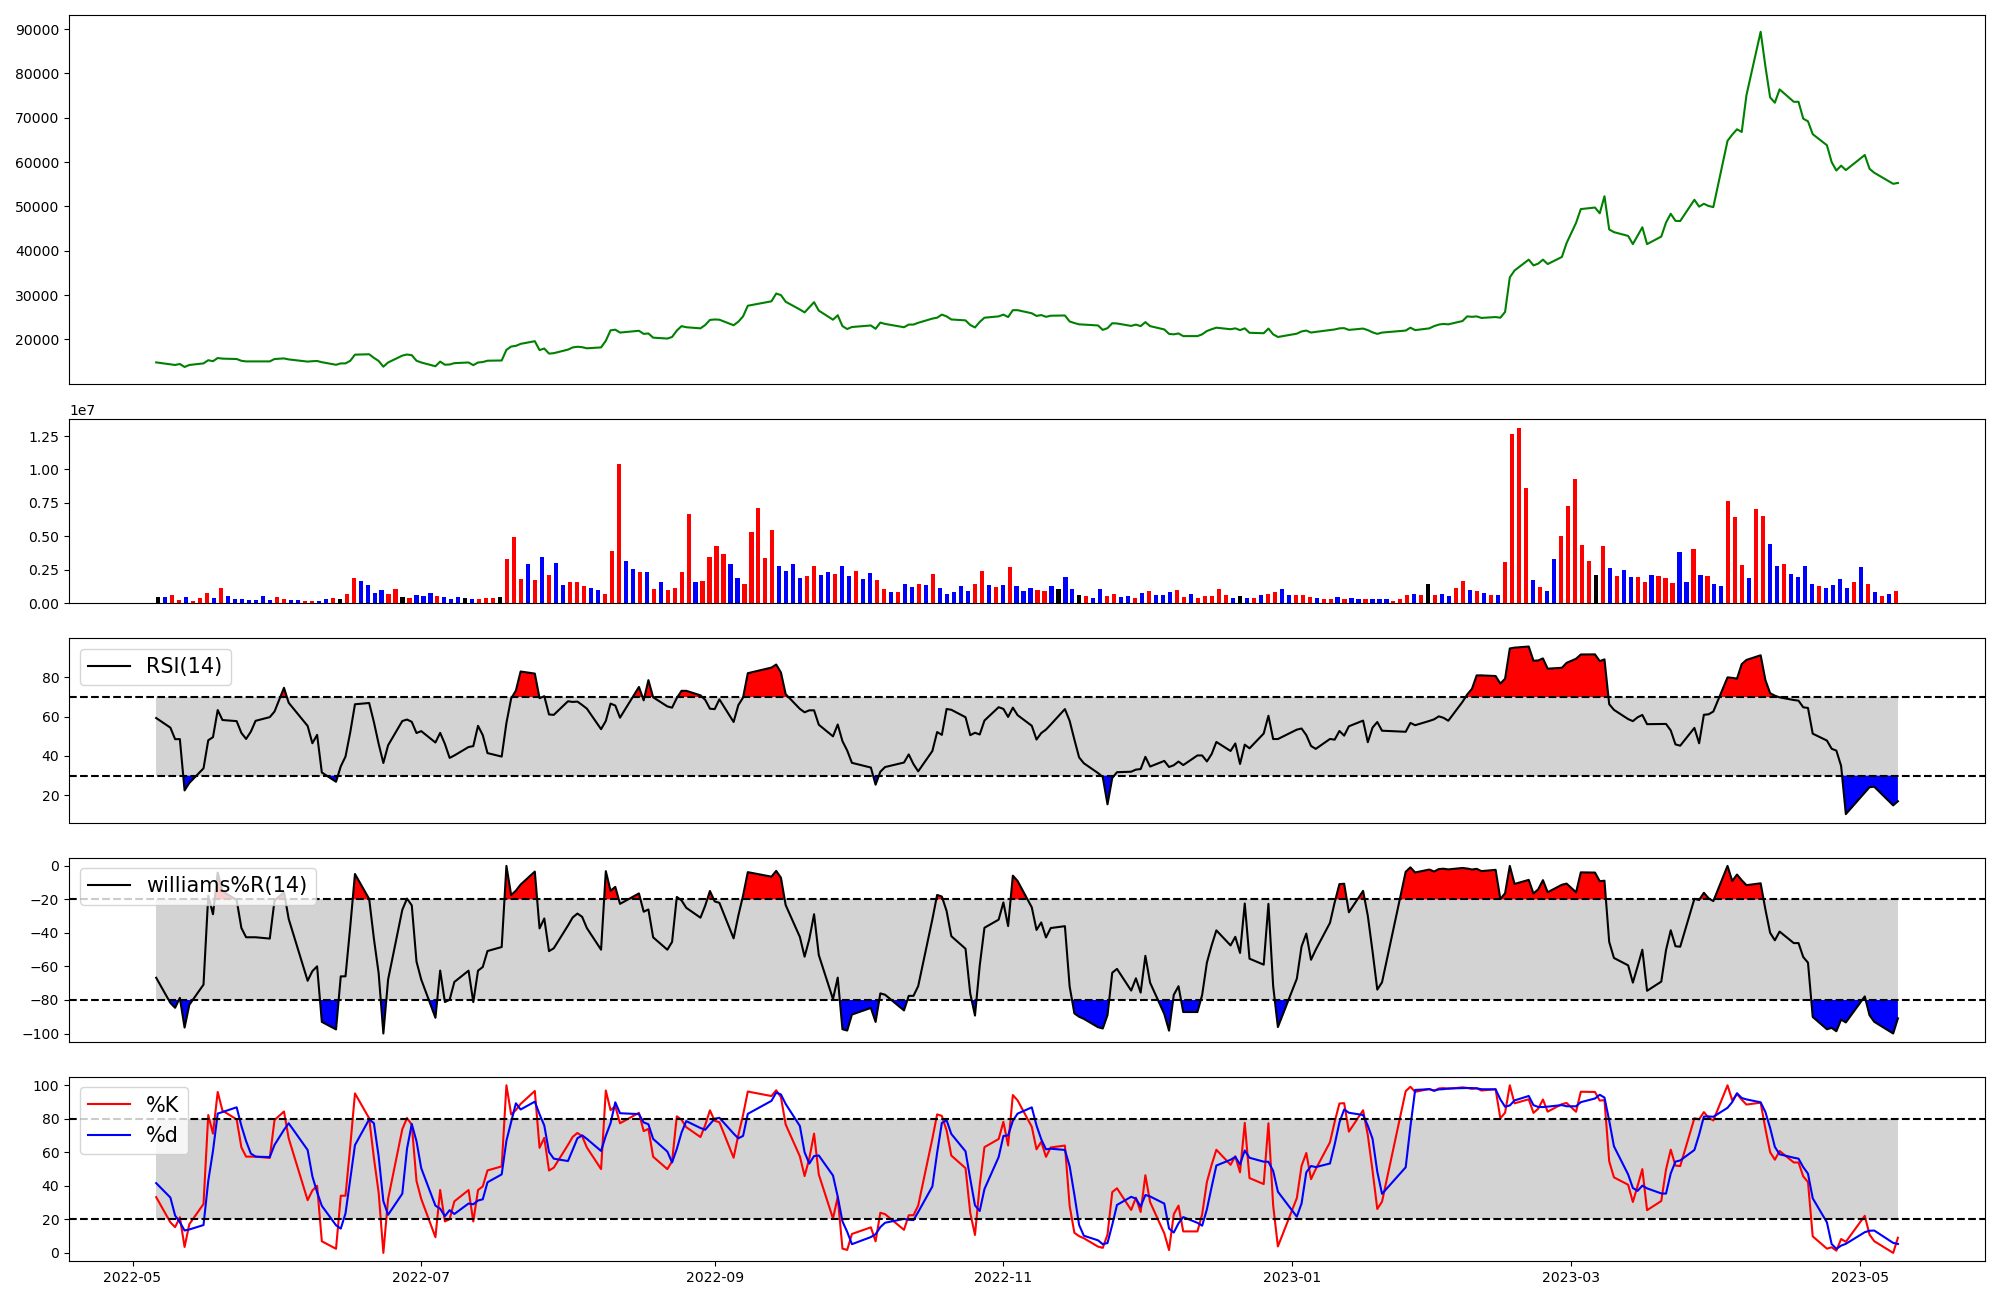The width and height of the screenshot is (2000, 1300).
Task: Click the -100 tick on Williams %R axis
Action: coord(41,1034)
